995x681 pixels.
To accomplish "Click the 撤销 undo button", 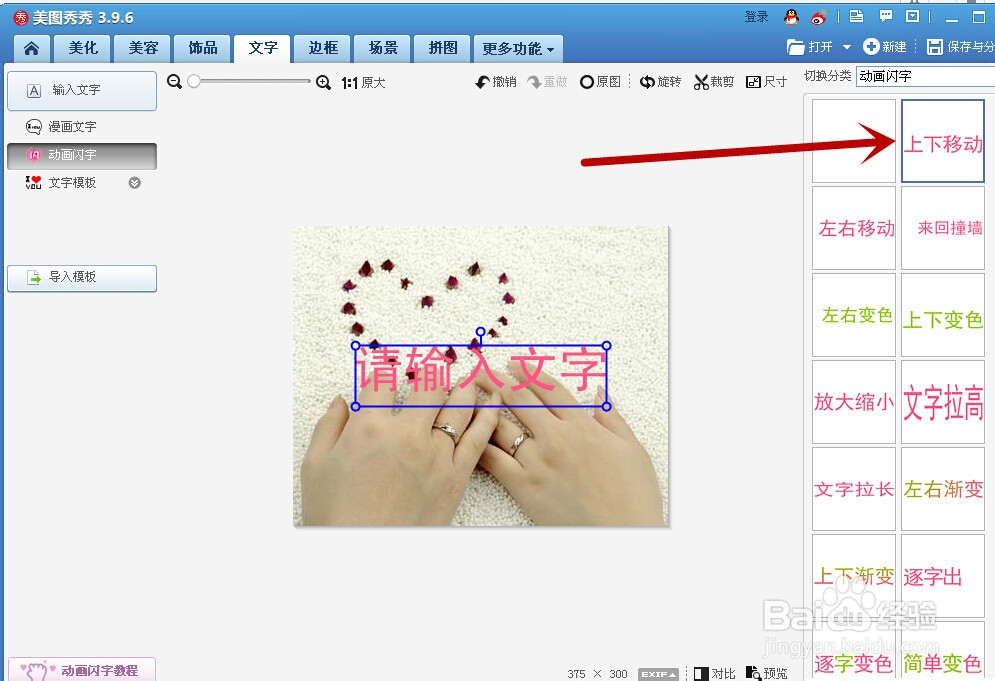I will click(496, 82).
